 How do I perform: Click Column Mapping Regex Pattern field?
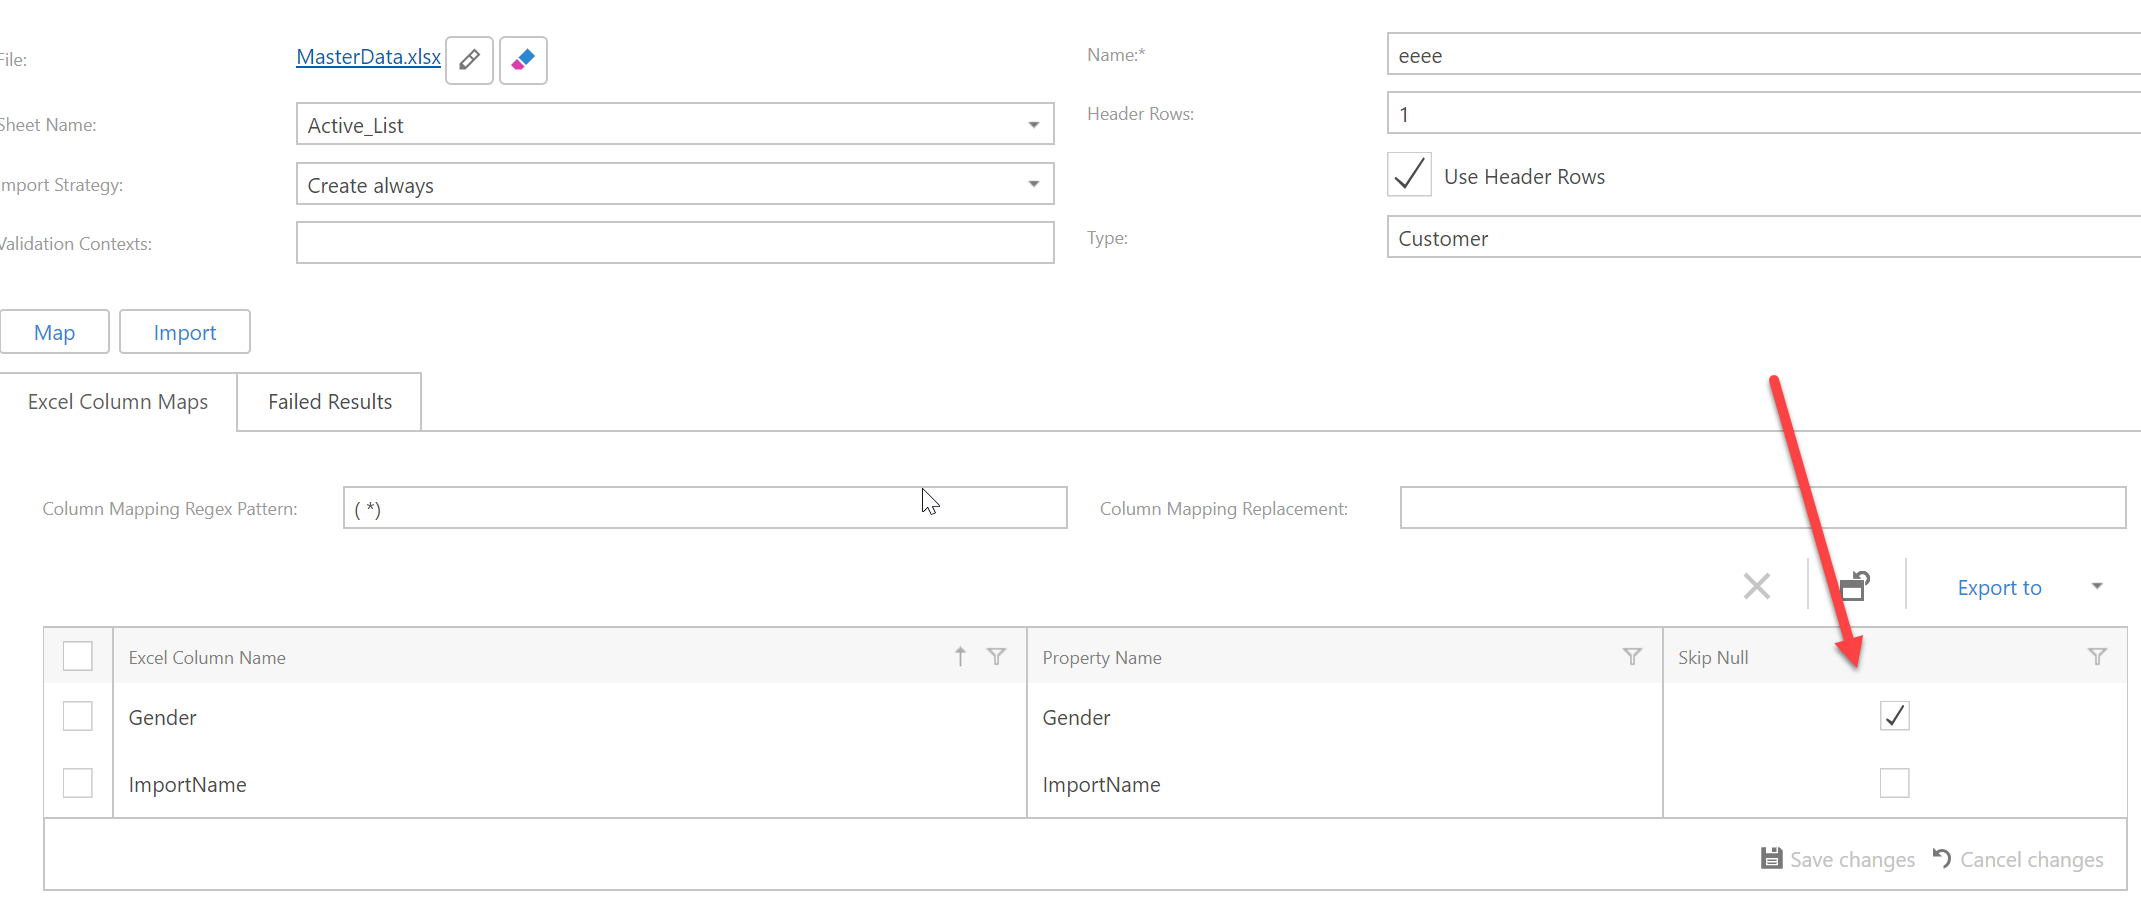[x=705, y=508]
